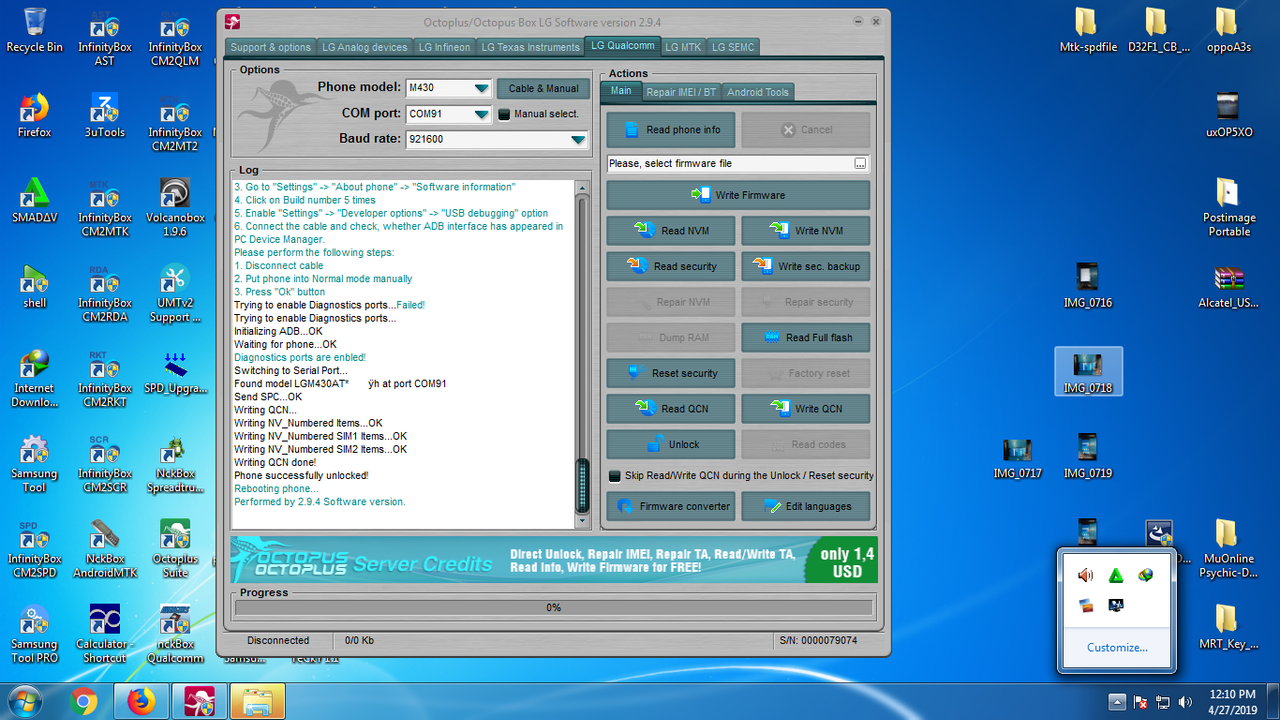This screenshot has height=720, width=1280.
Task: Browse for firmware file with ellipsis button
Action: click(860, 163)
